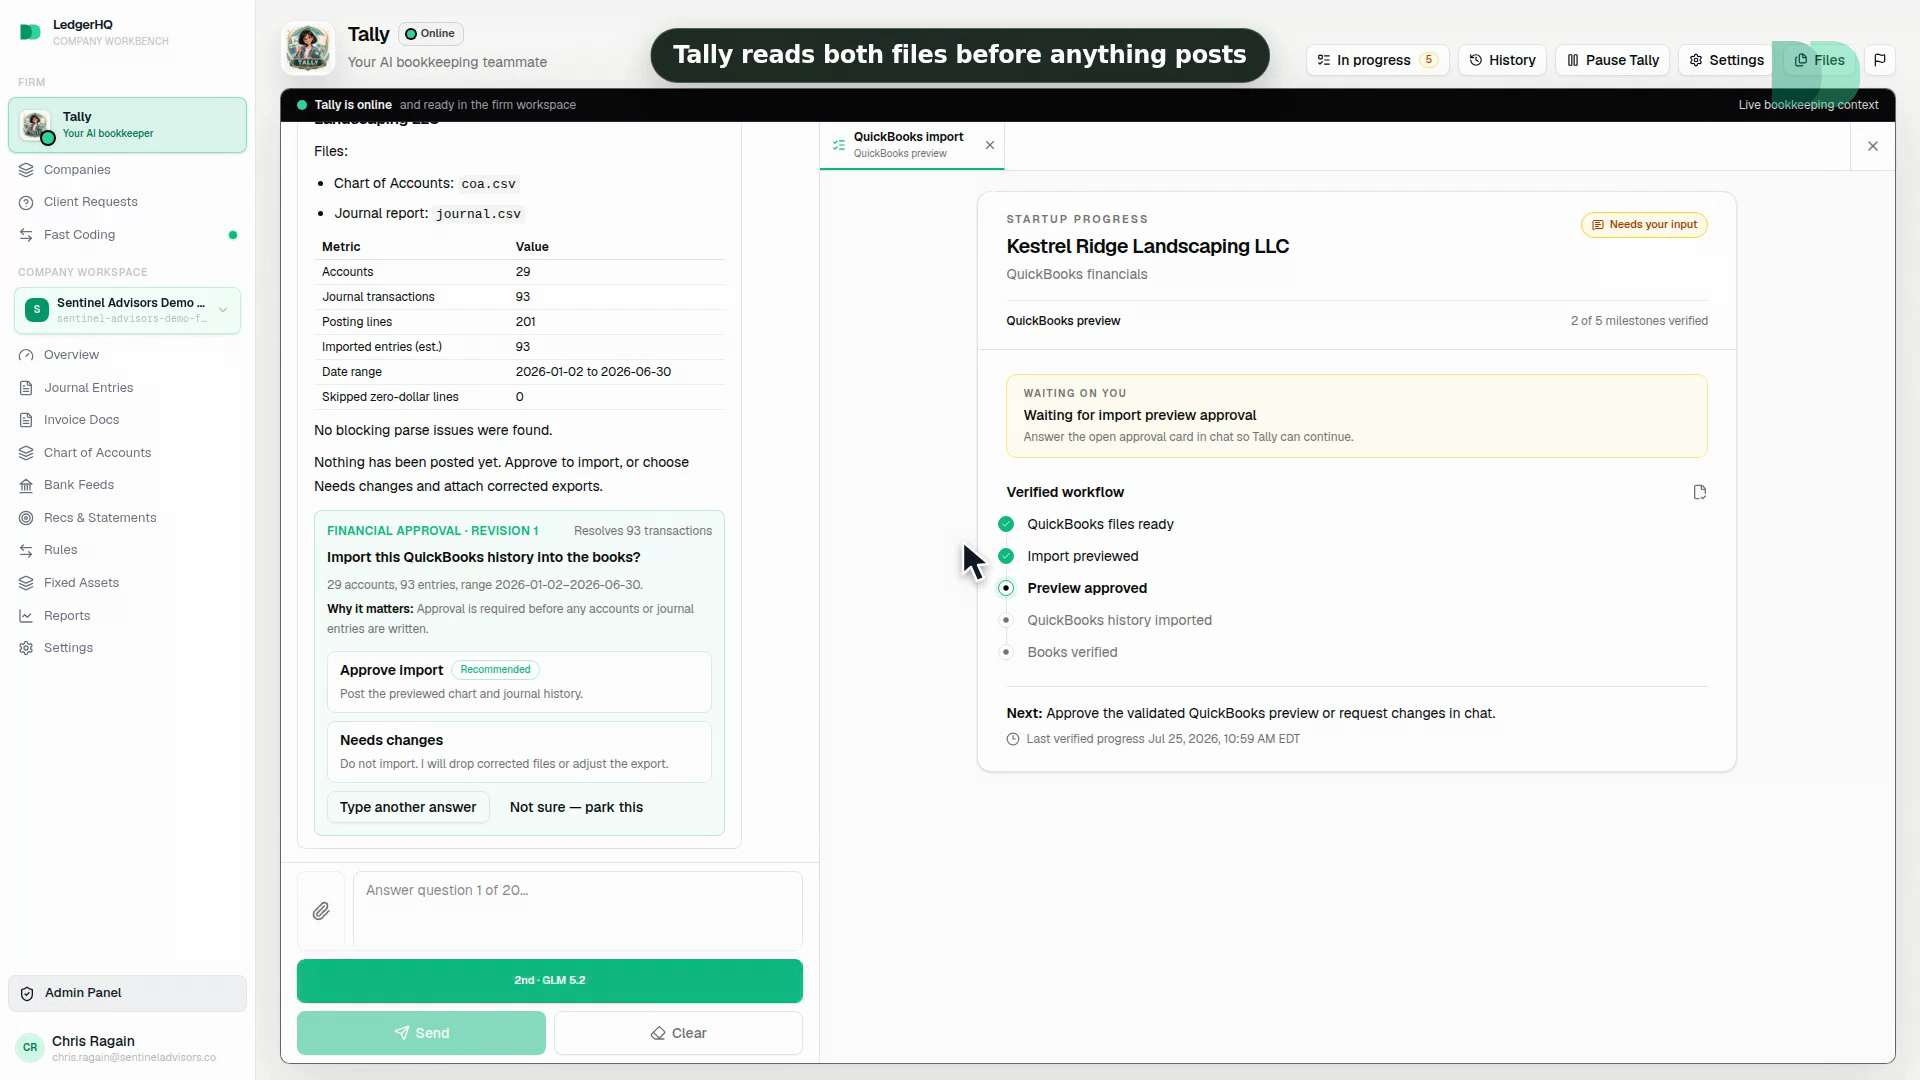
Task: Click the Recommended tag on Approve import
Action: 495,670
